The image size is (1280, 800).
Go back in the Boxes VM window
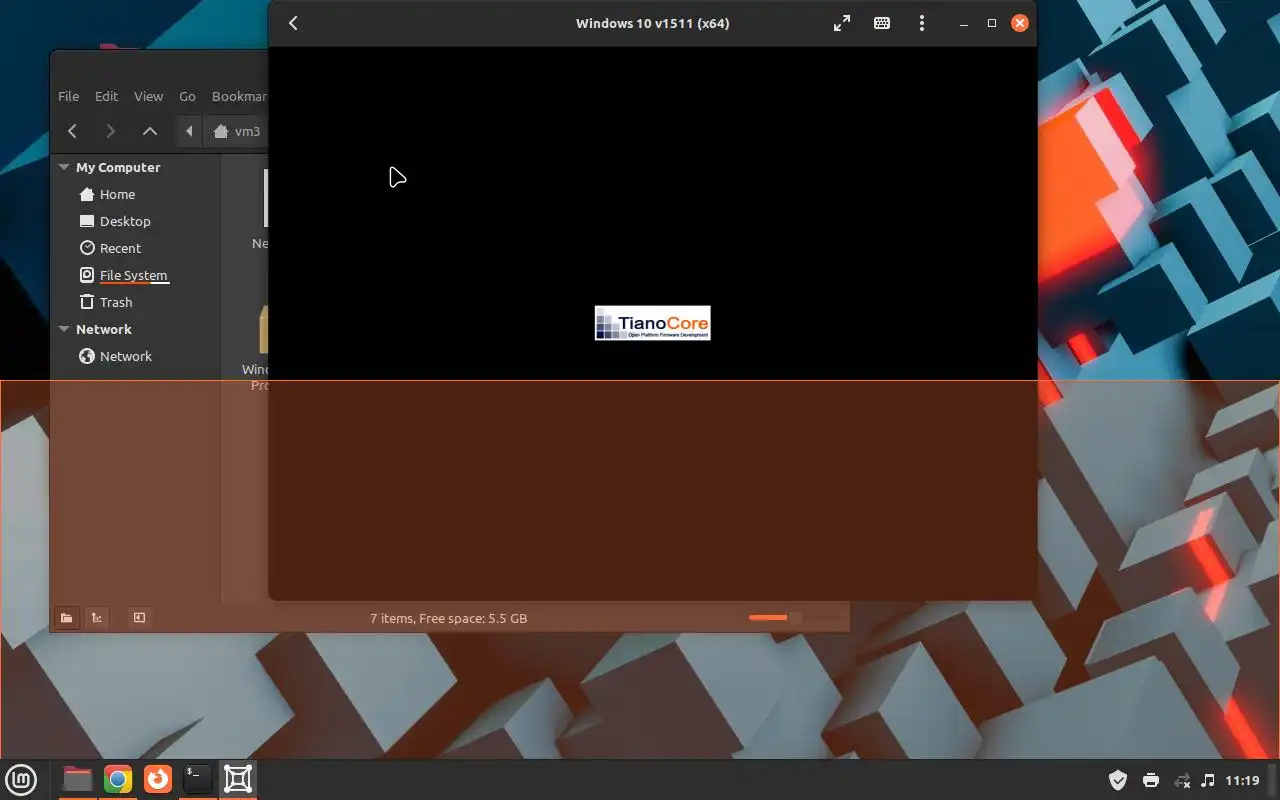293,23
